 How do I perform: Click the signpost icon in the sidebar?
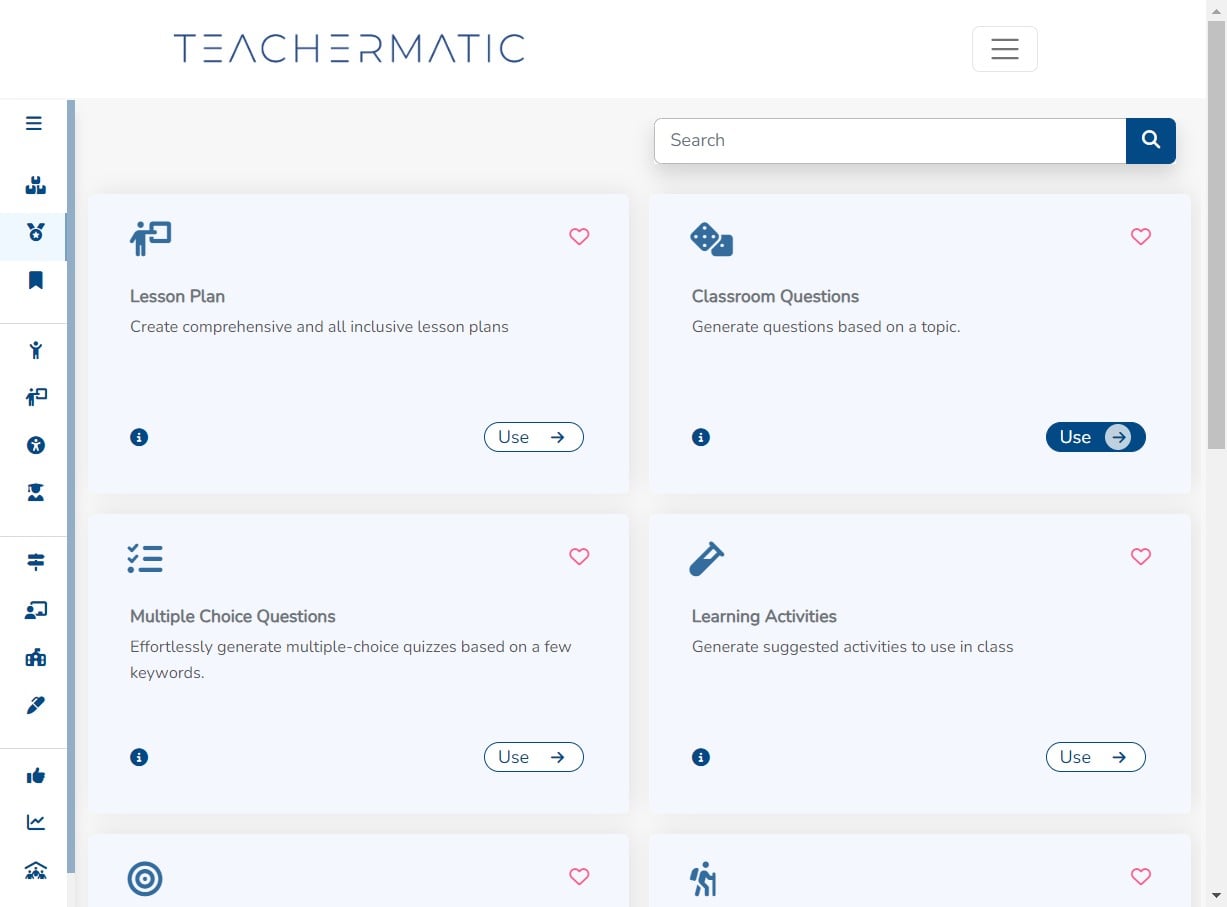[36, 562]
